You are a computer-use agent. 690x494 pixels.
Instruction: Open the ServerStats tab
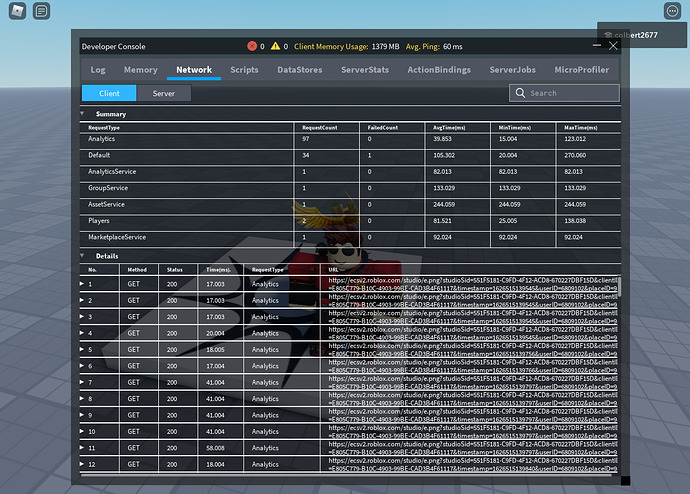pos(365,70)
